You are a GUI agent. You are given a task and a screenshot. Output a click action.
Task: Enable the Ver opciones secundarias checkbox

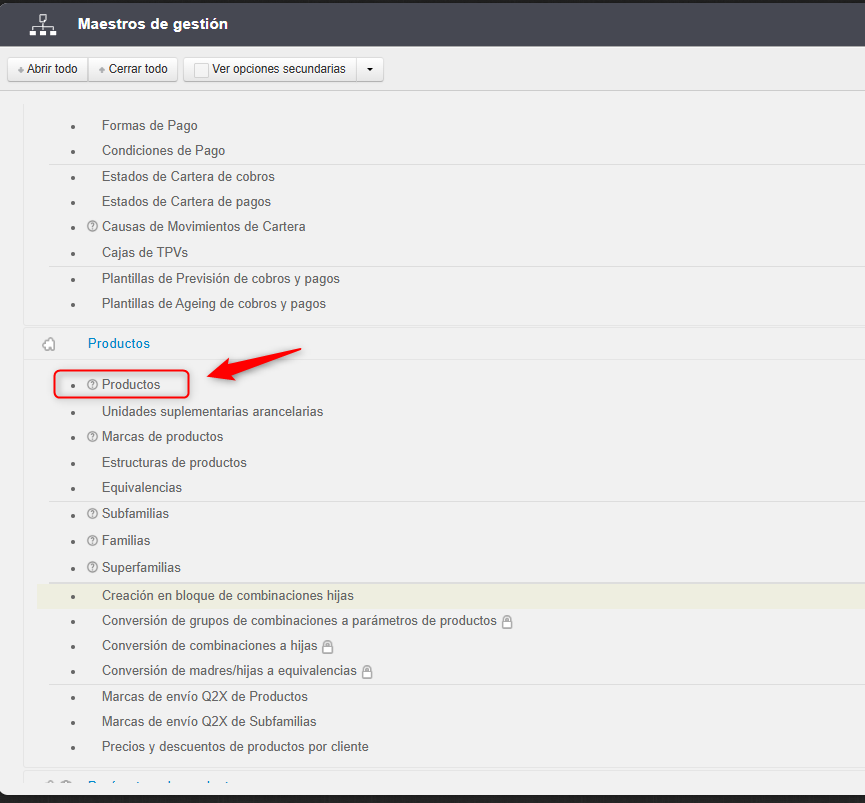201,70
